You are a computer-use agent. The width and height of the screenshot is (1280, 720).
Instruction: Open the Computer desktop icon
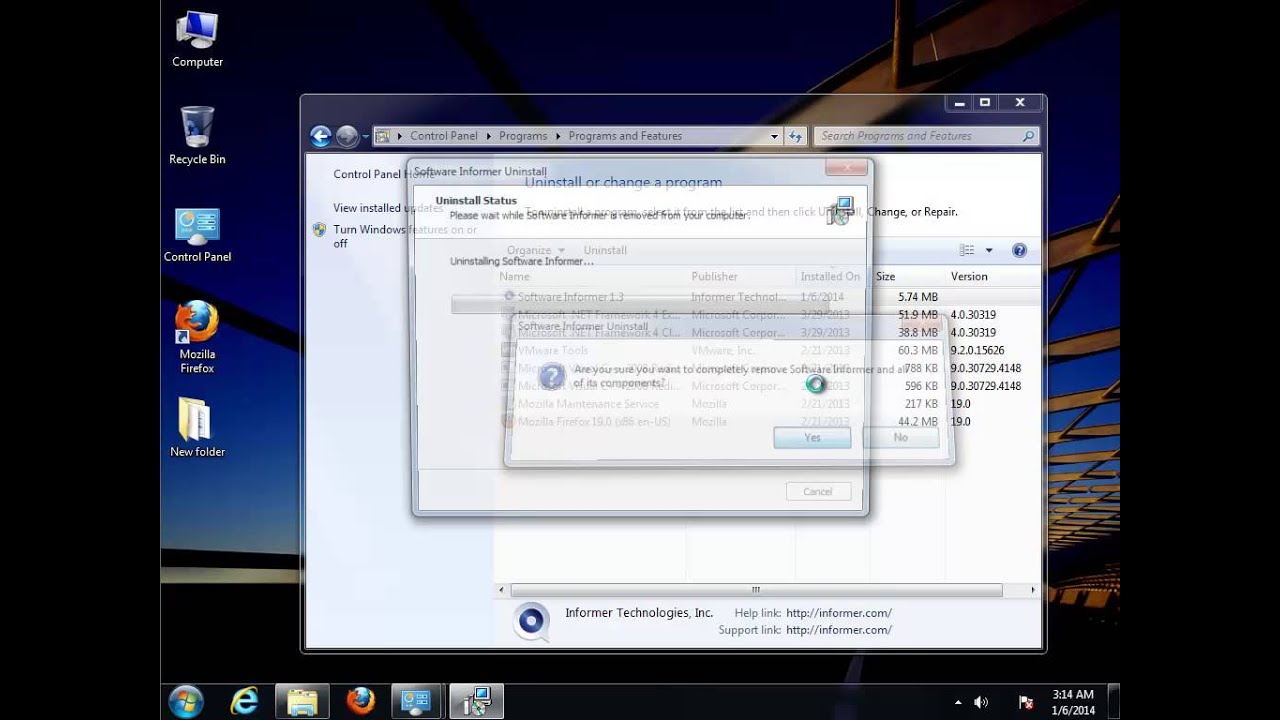coord(197,40)
